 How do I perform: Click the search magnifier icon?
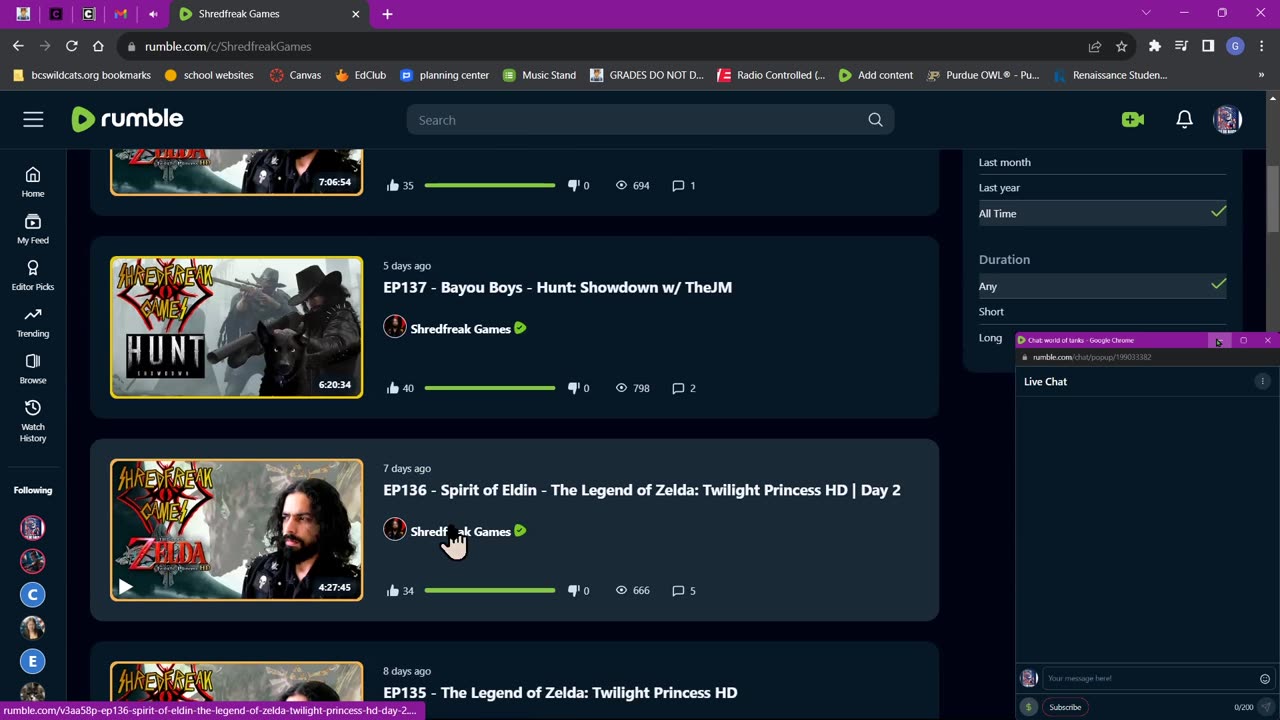[875, 120]
